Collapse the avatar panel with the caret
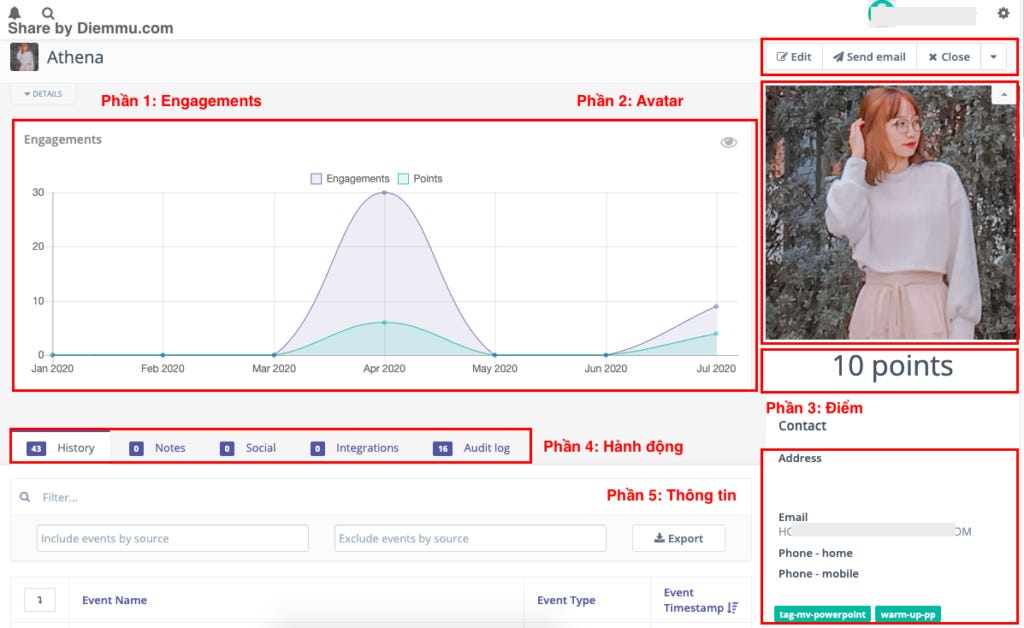 point(1004,95)
